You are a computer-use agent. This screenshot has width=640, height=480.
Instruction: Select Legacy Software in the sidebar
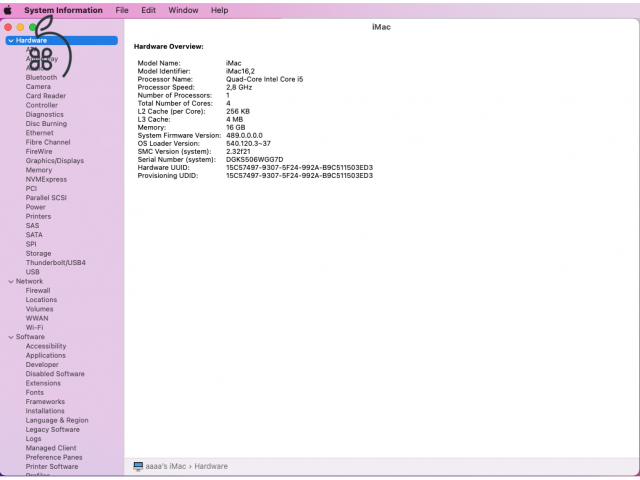pos(53,430)
